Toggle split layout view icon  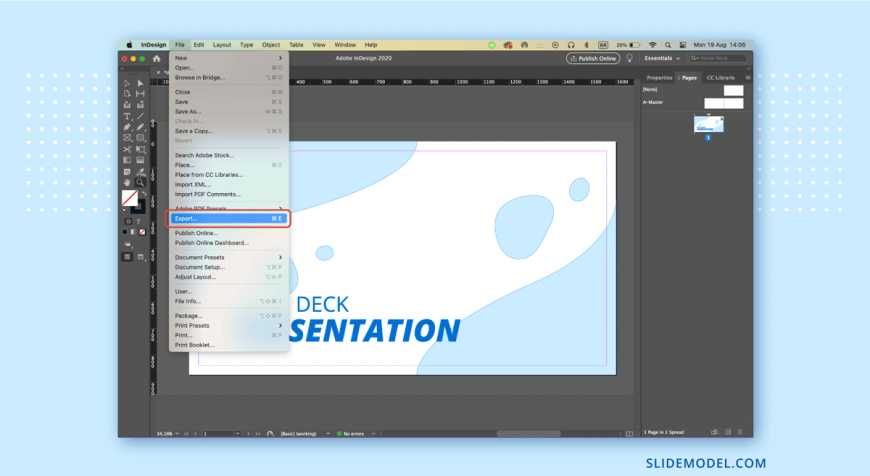(629, 433)
